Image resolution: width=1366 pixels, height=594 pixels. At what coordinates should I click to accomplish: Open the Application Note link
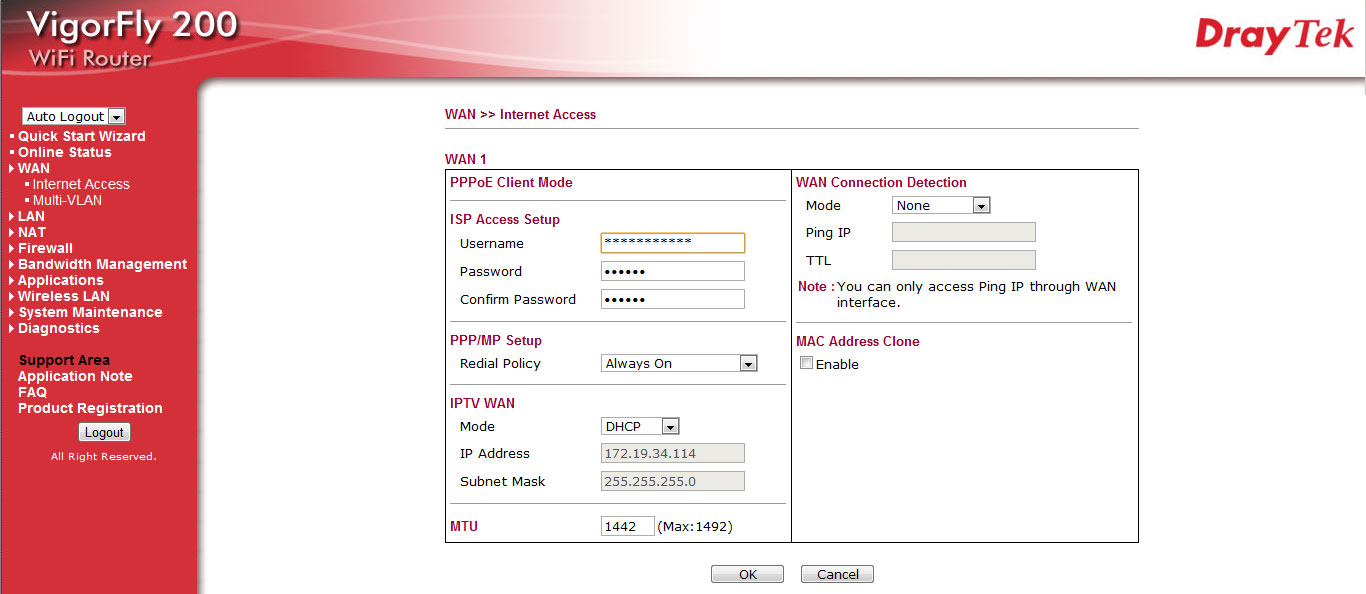pos(75,376)
